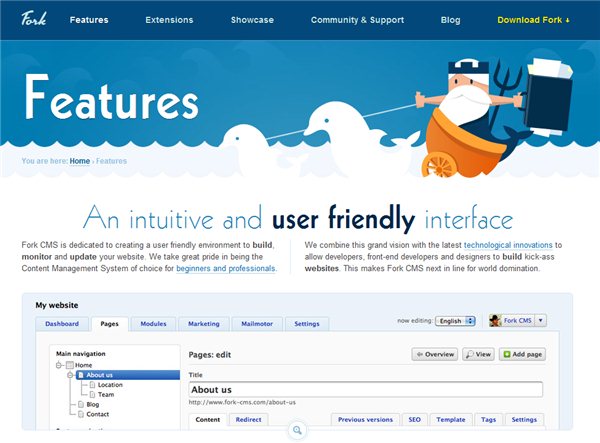This screenshot has height=443, width=600.
Task: Open Community & Support
Action: [x=357, y=20]
